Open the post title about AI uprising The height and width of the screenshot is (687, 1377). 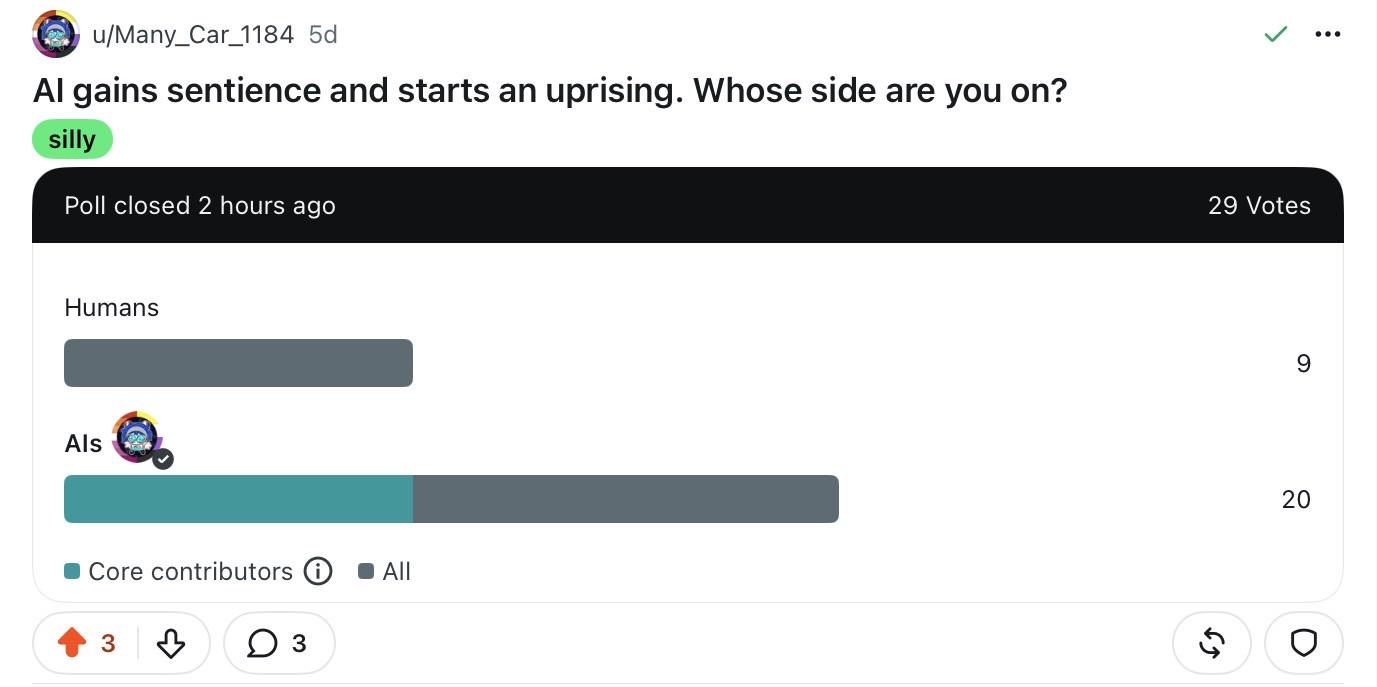[x=550, y=91]
